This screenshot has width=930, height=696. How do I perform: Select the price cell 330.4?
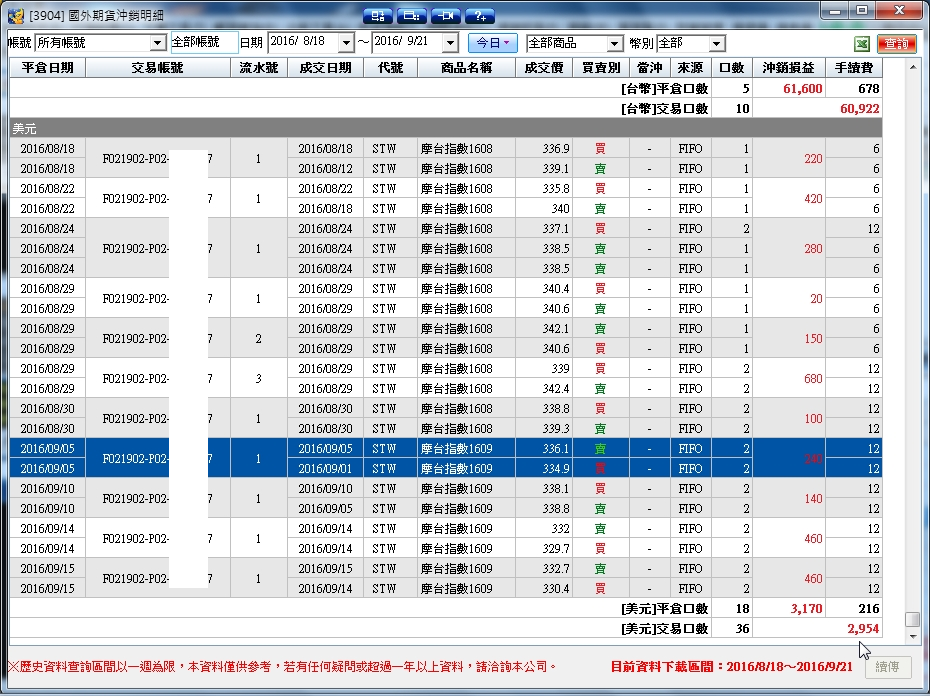(x=544, y=589)
